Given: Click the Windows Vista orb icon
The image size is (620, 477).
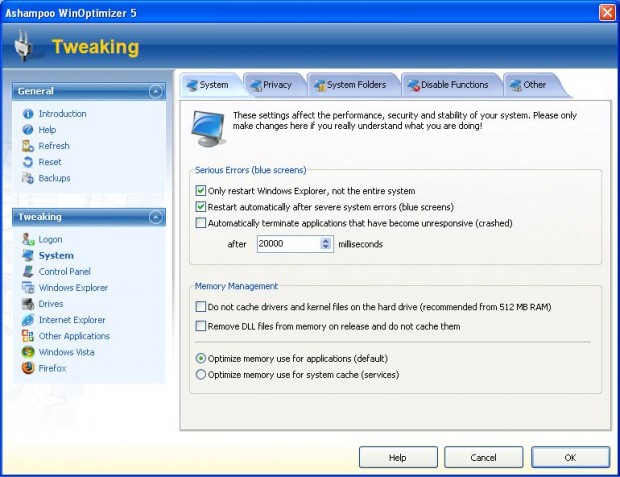Looking at the screenshot, I should click(x=28, y=352).
